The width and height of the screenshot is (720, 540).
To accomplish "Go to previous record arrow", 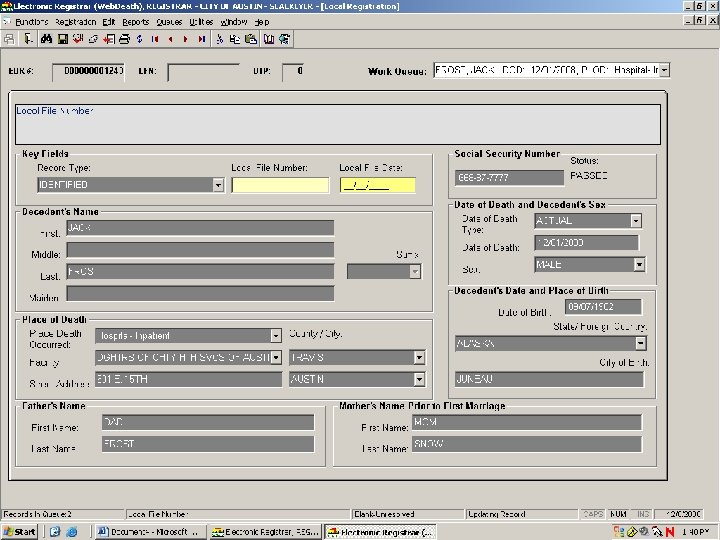I will (170, 39).
